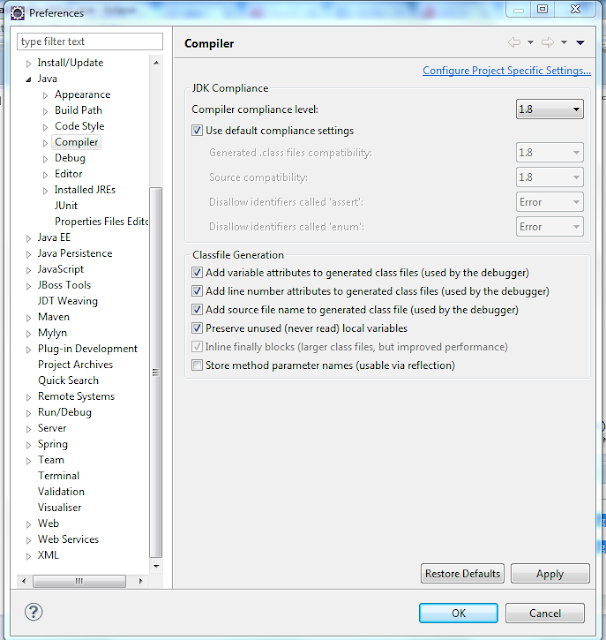This screenshot has width=606, height=640.
Task: Select Validation preferences item
Action: (61, 492)
